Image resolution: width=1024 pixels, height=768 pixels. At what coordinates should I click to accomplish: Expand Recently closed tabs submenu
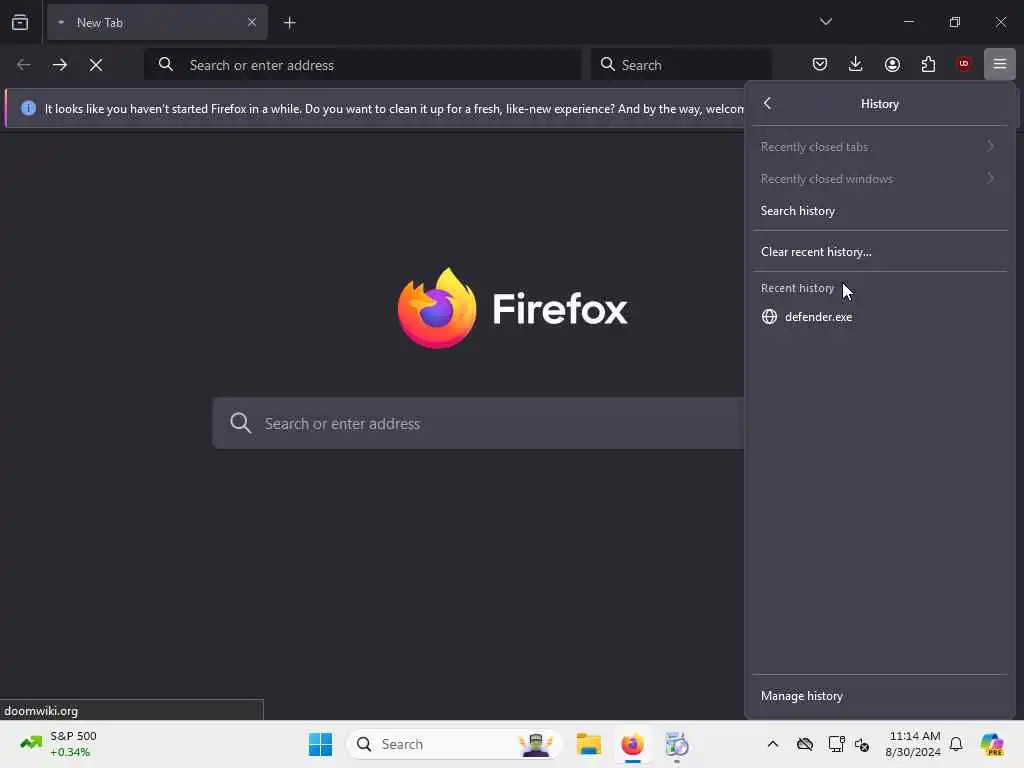(880, 147)
